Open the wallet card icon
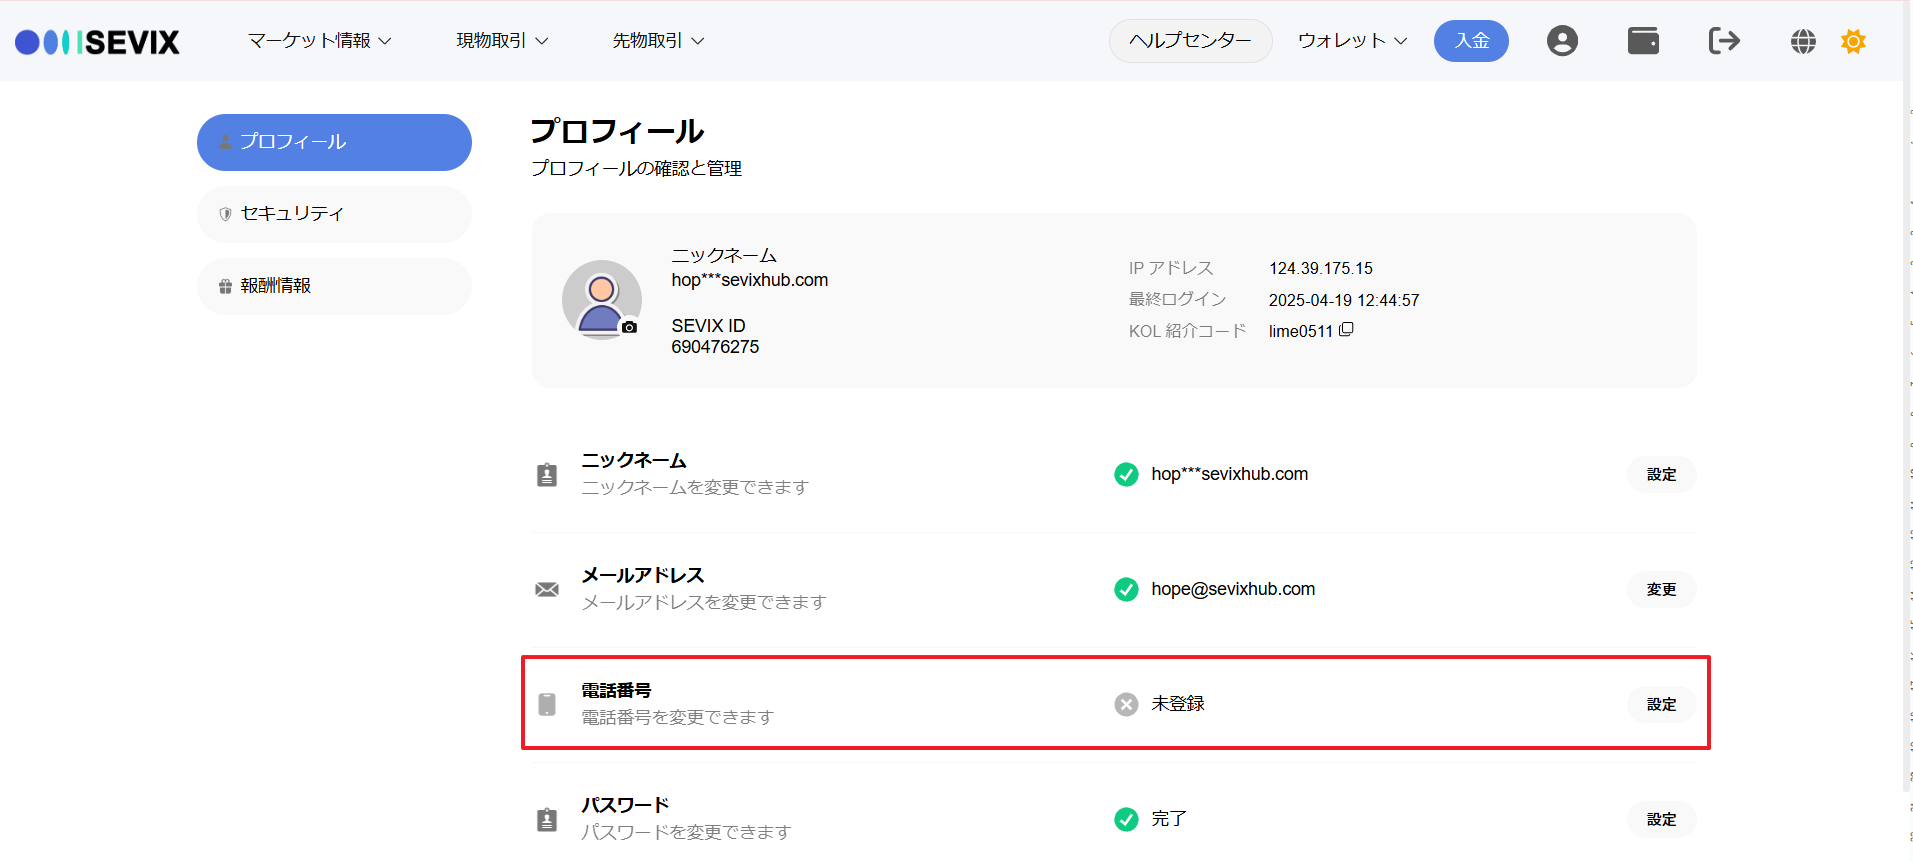The image size is (1913, 862). pyautogui.click(x=1643, y=41)
